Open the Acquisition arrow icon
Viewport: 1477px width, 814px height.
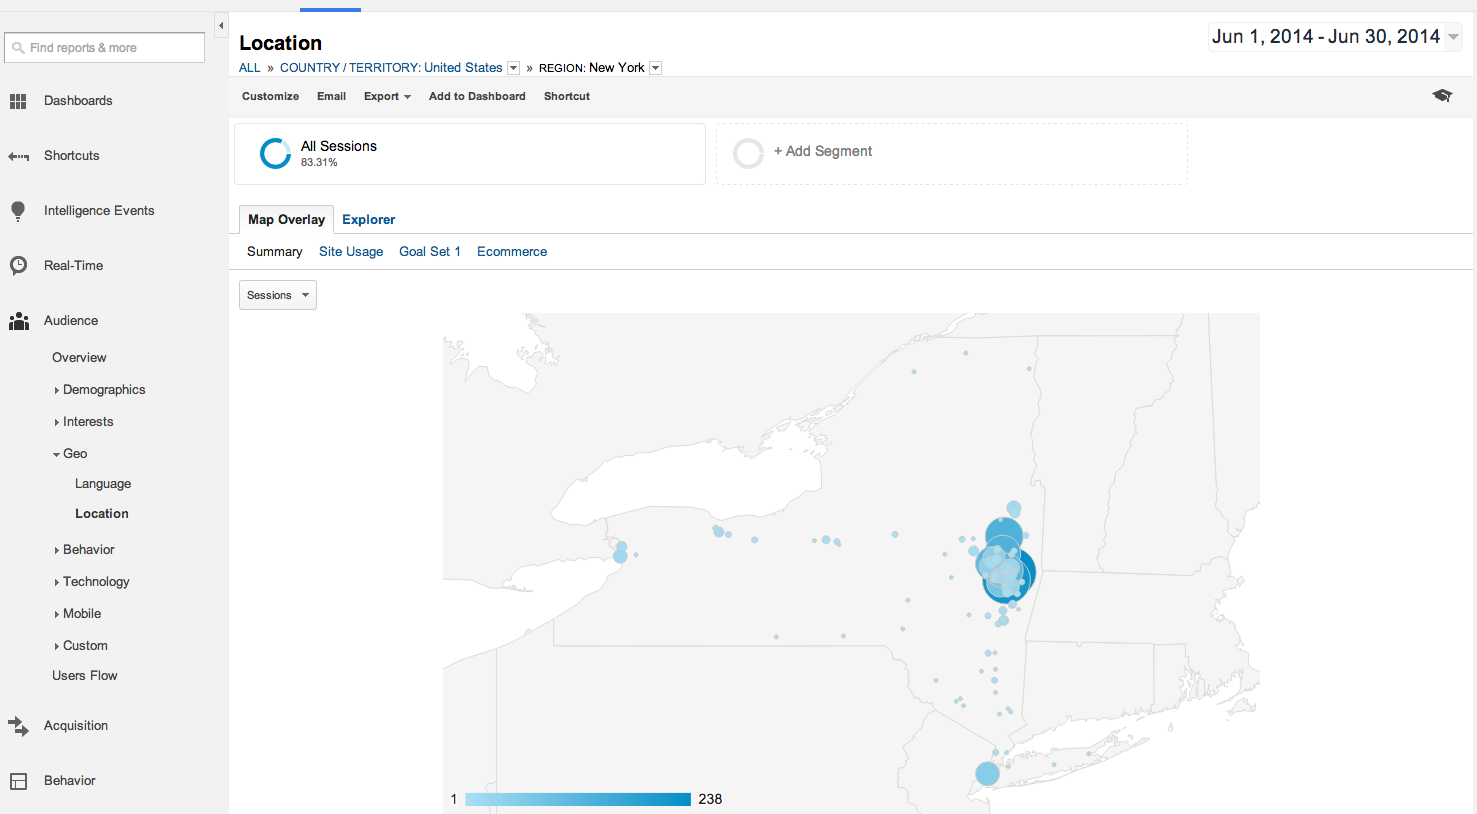point(18,726)
